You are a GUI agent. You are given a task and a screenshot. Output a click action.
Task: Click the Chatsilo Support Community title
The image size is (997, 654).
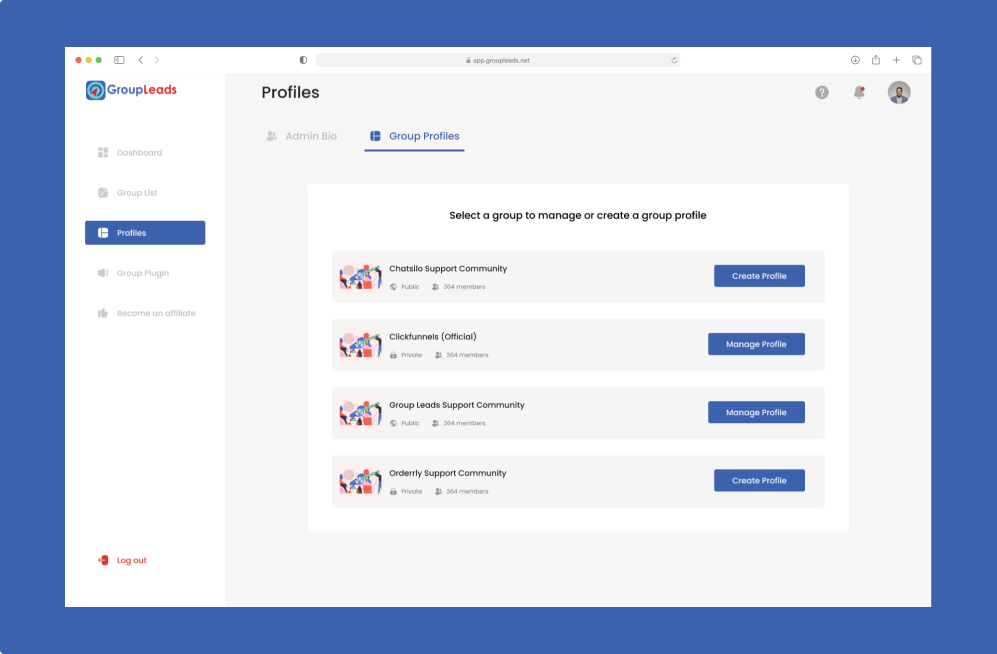(x=448, y=268)
